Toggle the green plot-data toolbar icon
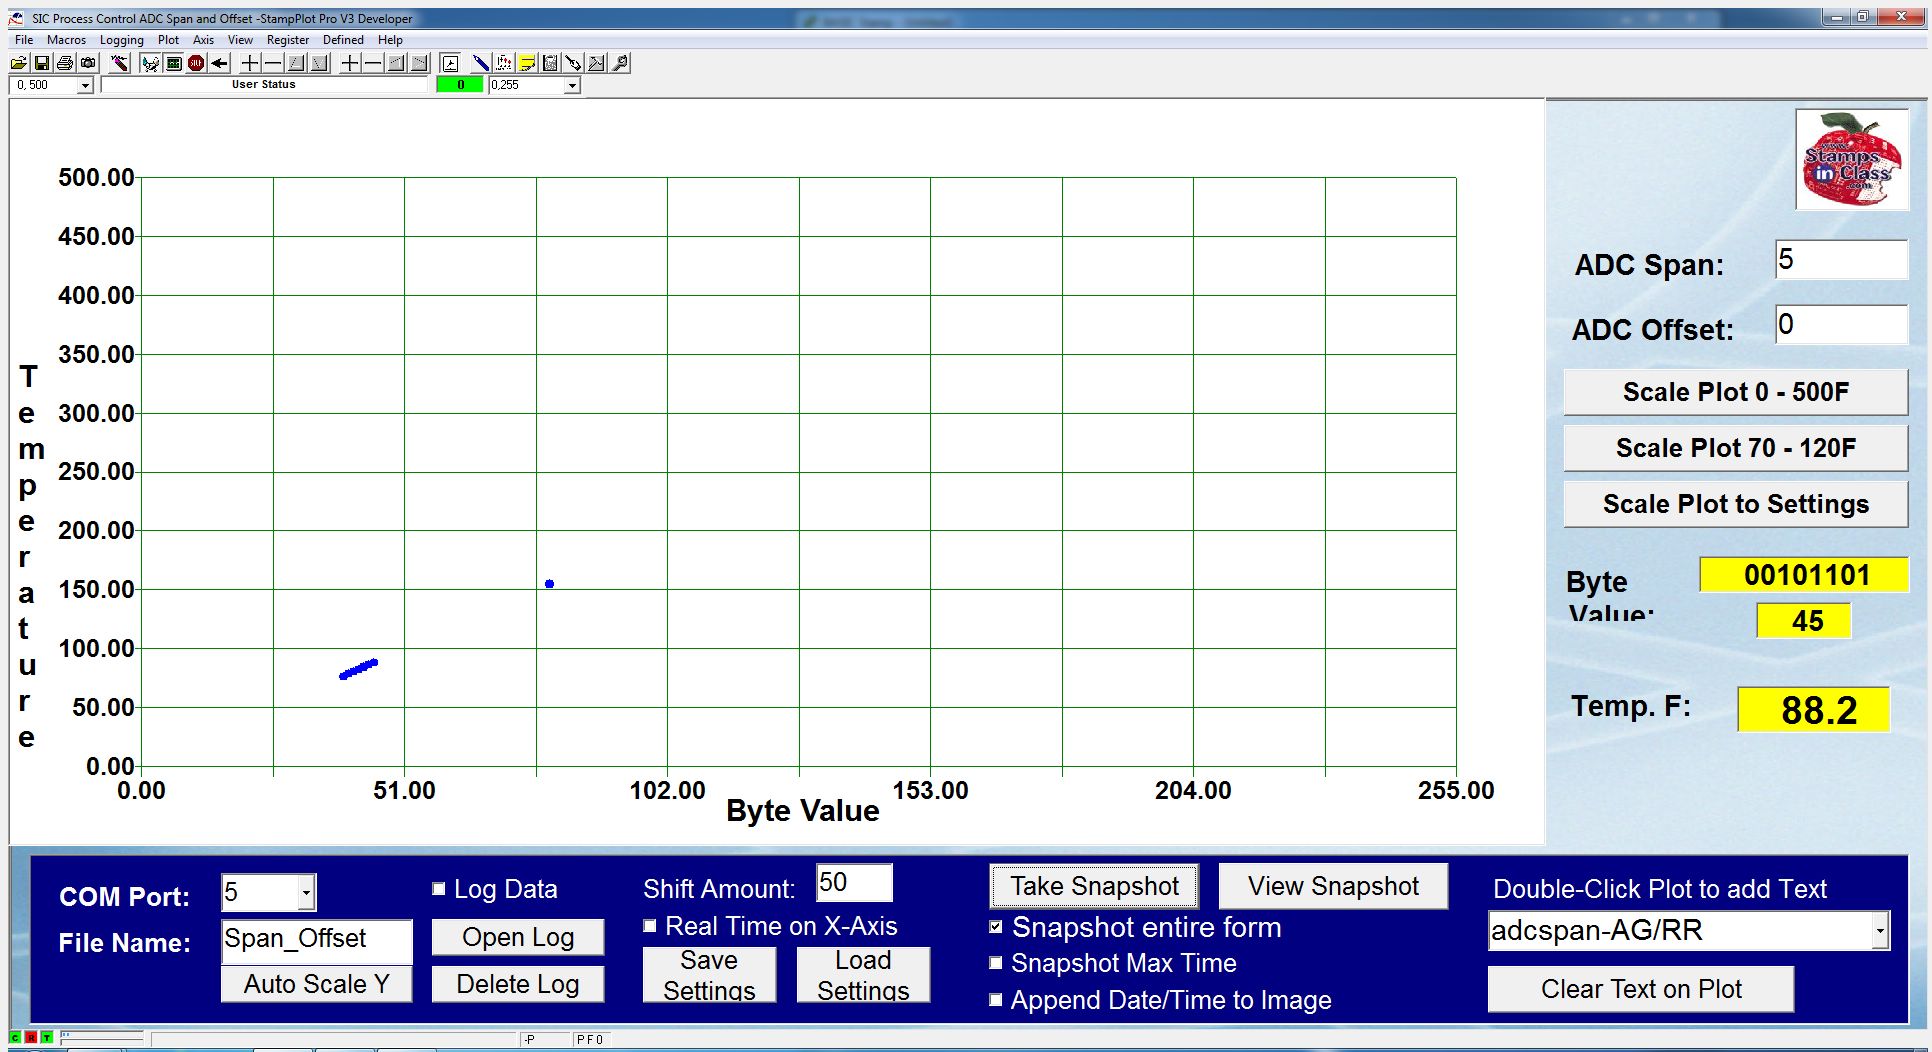 [x=174, y=63]
